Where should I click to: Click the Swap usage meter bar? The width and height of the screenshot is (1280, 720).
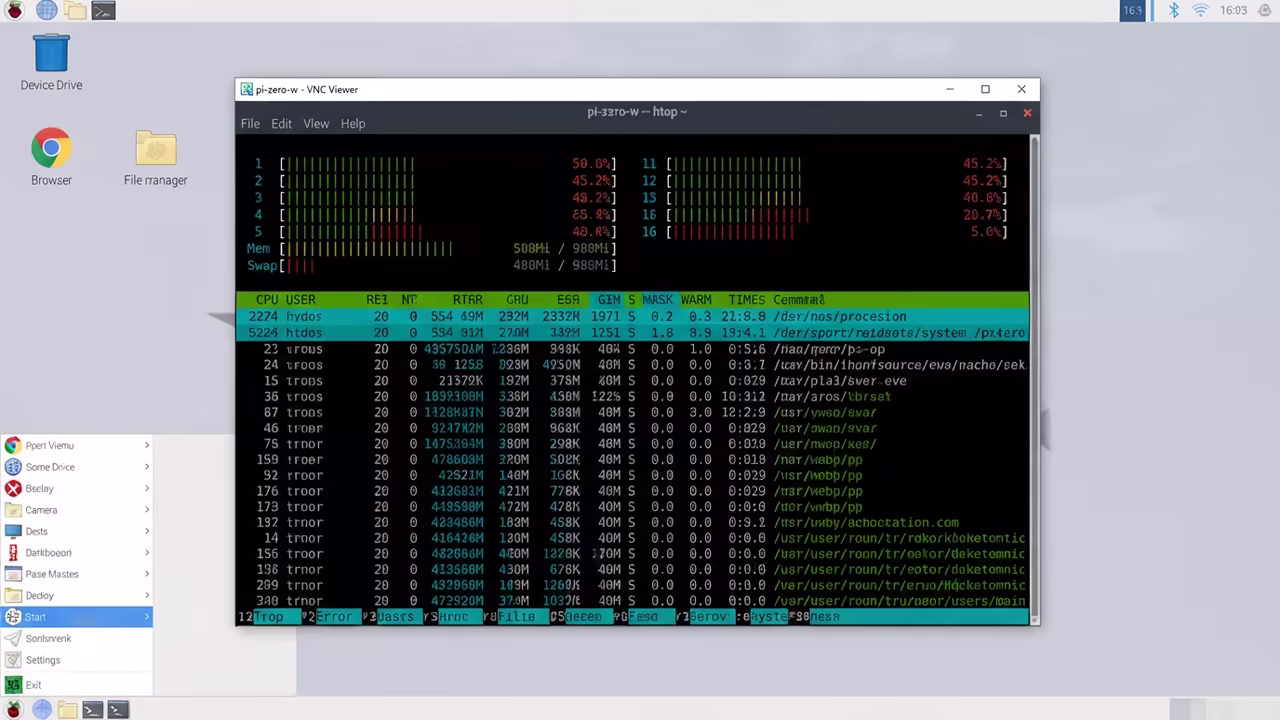coord(431,265)
